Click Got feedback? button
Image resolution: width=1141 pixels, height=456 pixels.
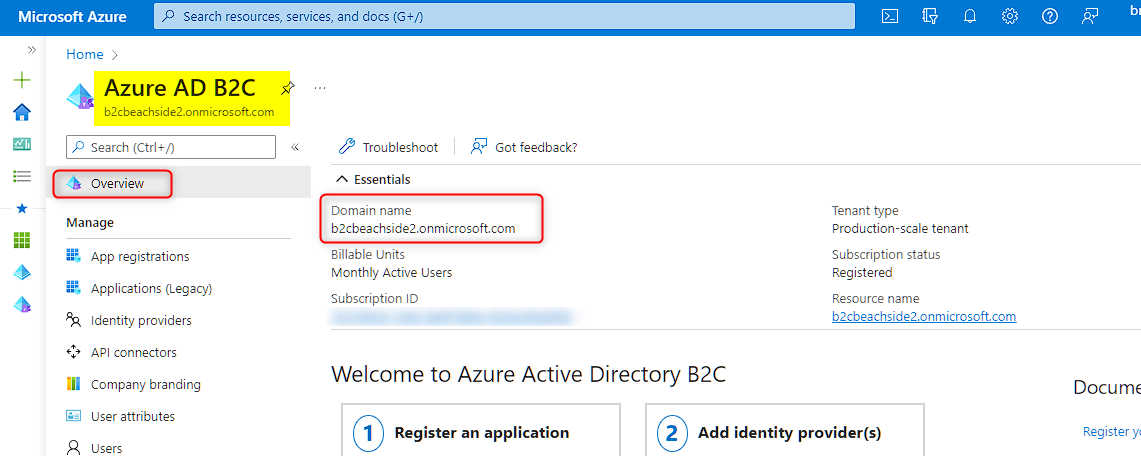tap(524, 147)
